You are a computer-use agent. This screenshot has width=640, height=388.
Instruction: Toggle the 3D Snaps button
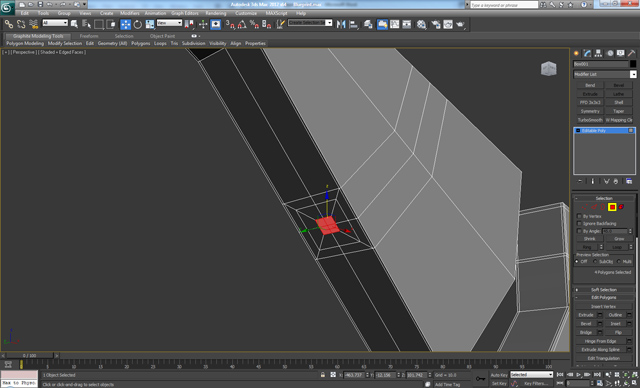coord(230,24)
